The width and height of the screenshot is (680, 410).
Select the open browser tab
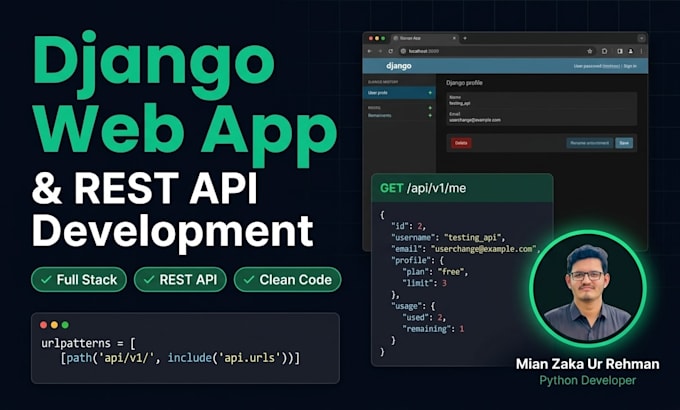click(x=425, y=38)
